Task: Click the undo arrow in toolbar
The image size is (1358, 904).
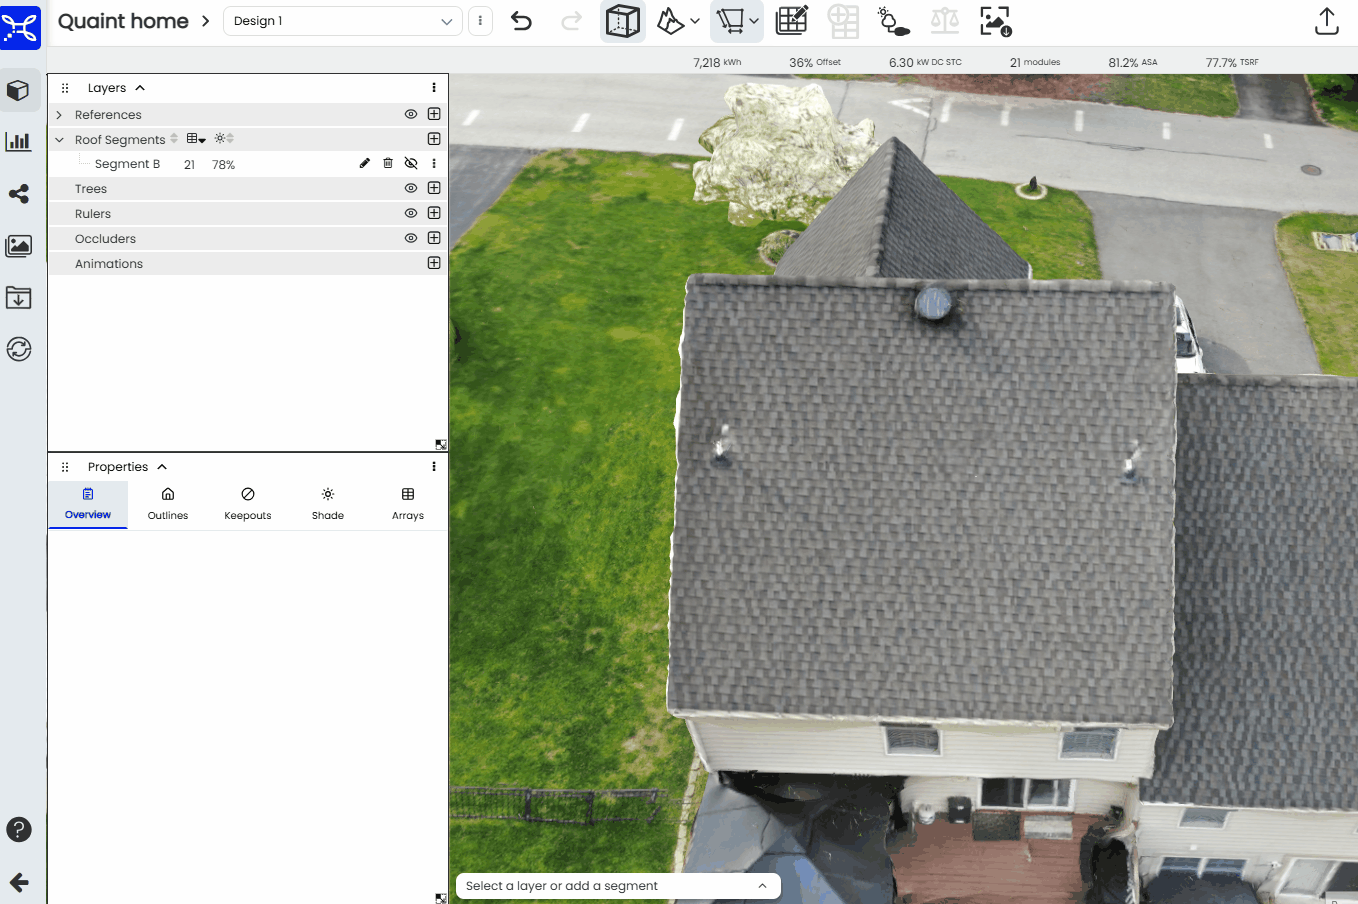Action: (521, 21)
